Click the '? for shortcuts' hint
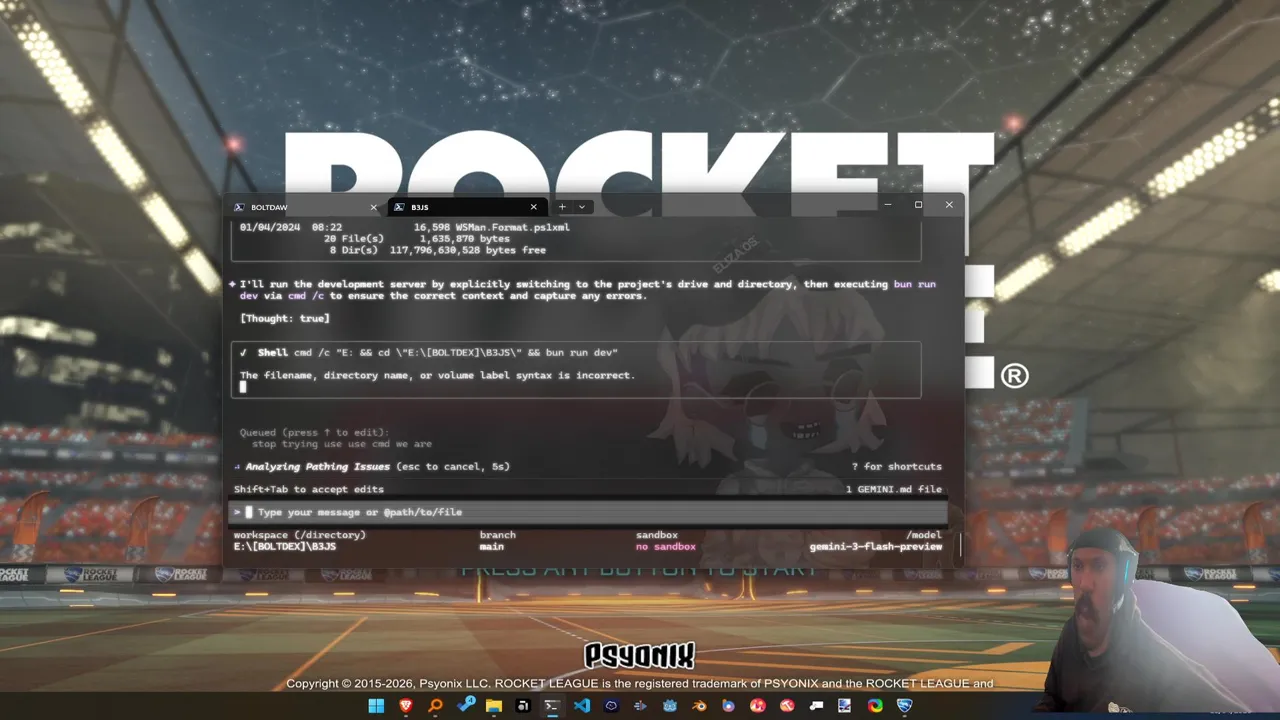Viewport: 1280px width, 720px height. coord(896,467)
